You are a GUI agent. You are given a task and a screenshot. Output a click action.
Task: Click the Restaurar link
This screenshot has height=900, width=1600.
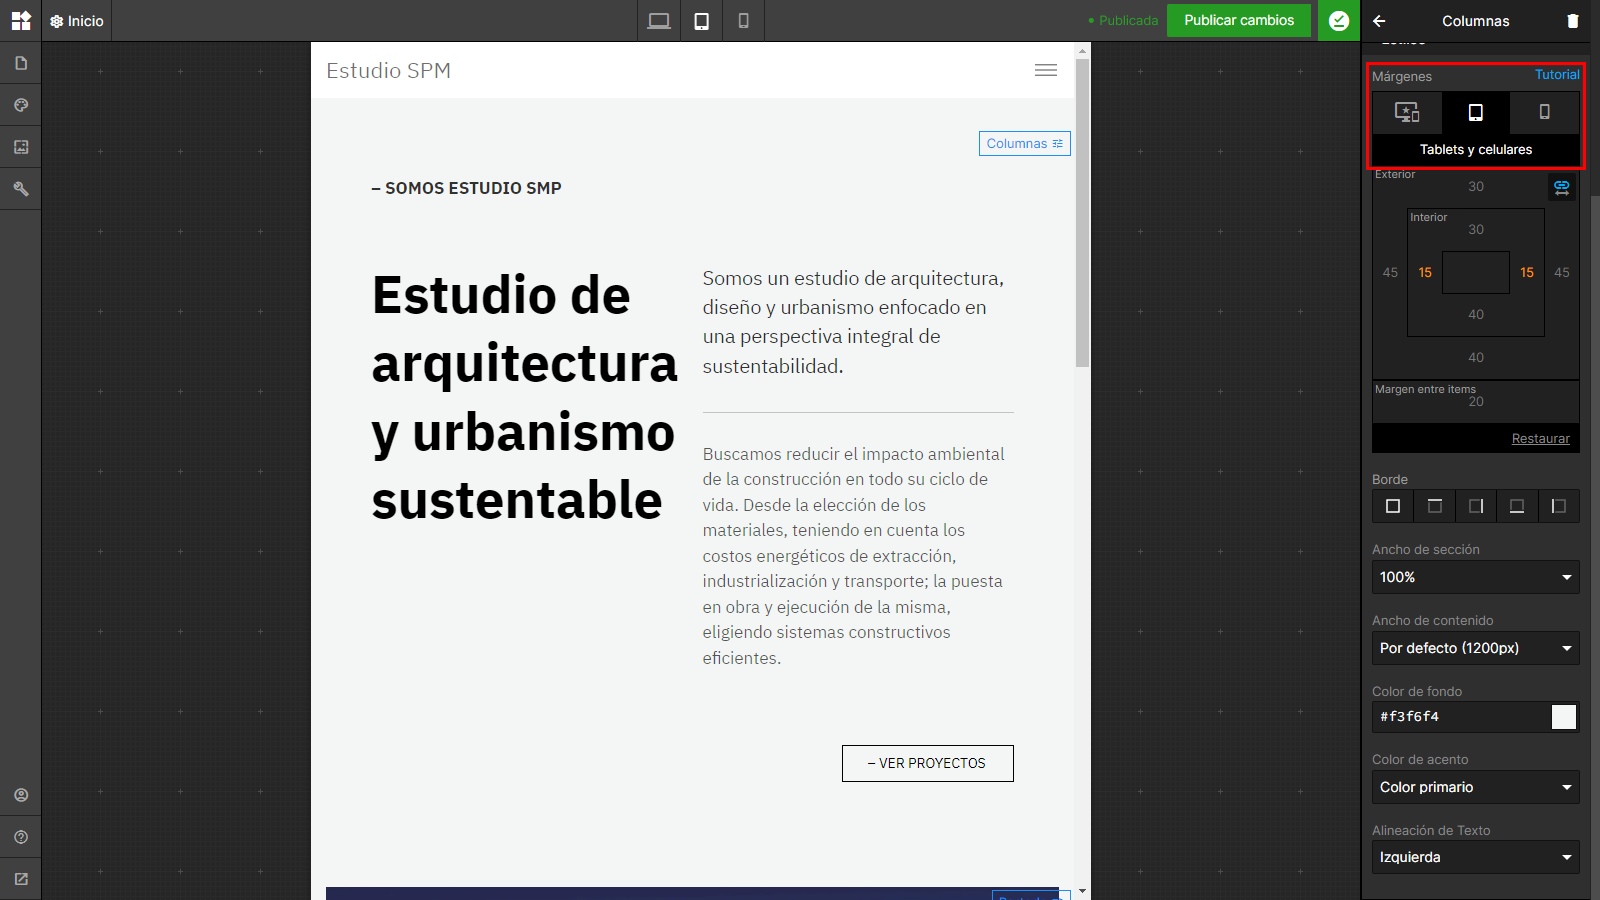[x=1540, y=438]
